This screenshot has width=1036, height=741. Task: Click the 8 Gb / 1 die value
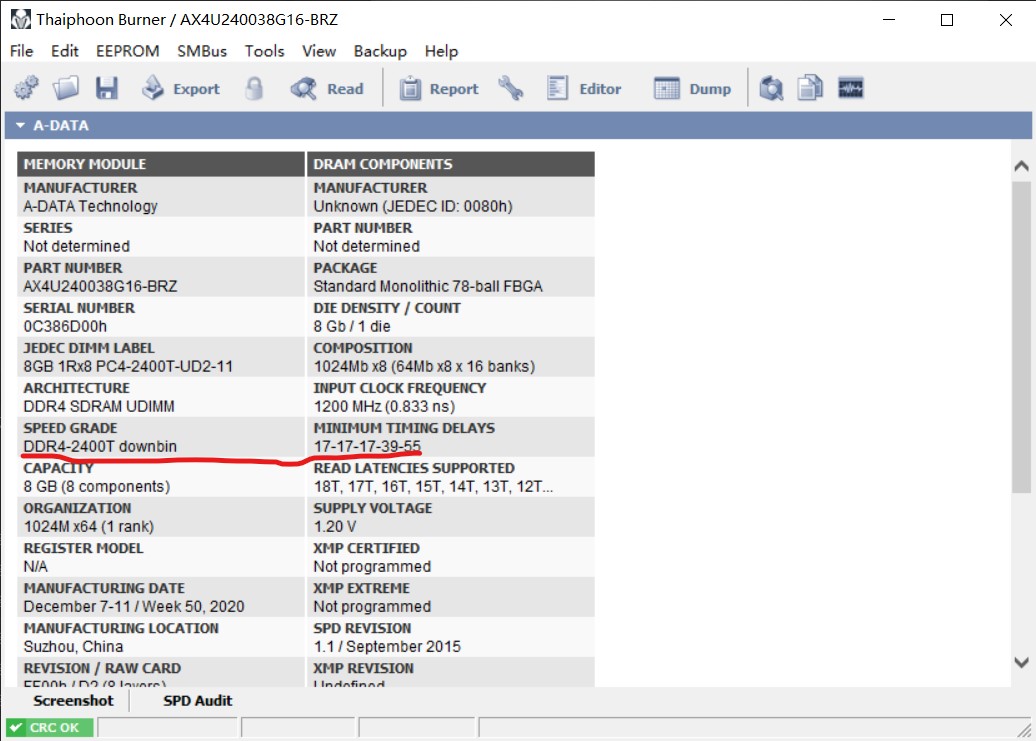352,326
